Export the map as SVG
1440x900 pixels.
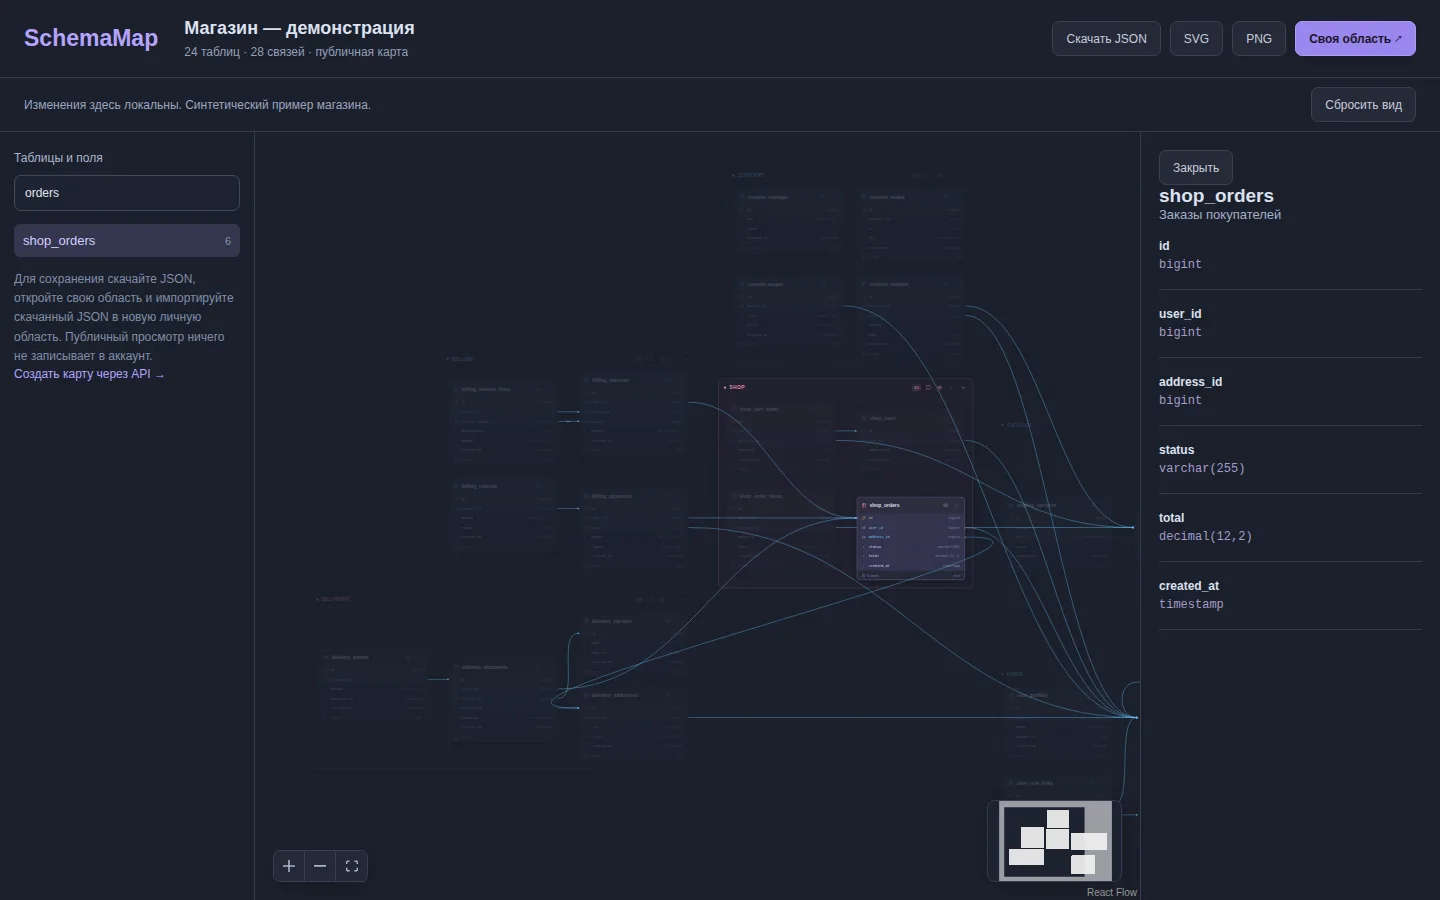pyautogui.click(x=1196, y=39)
